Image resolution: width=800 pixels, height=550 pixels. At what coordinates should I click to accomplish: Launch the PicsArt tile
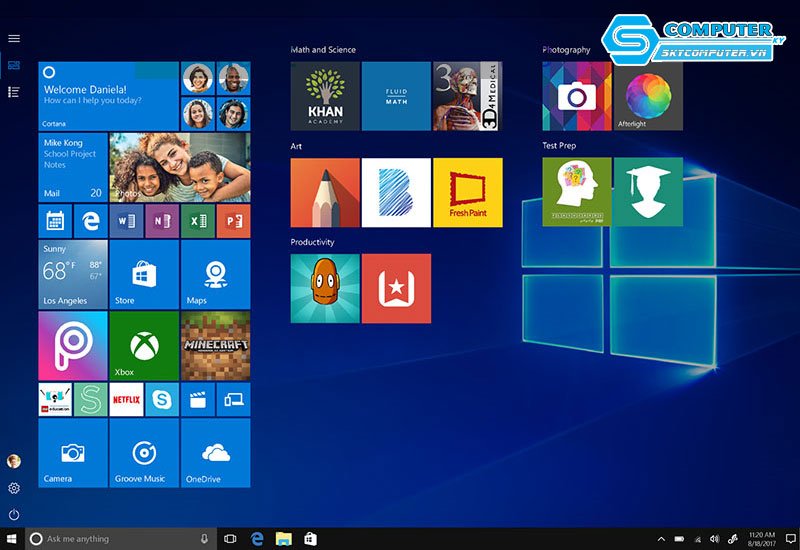coord(73,346)
